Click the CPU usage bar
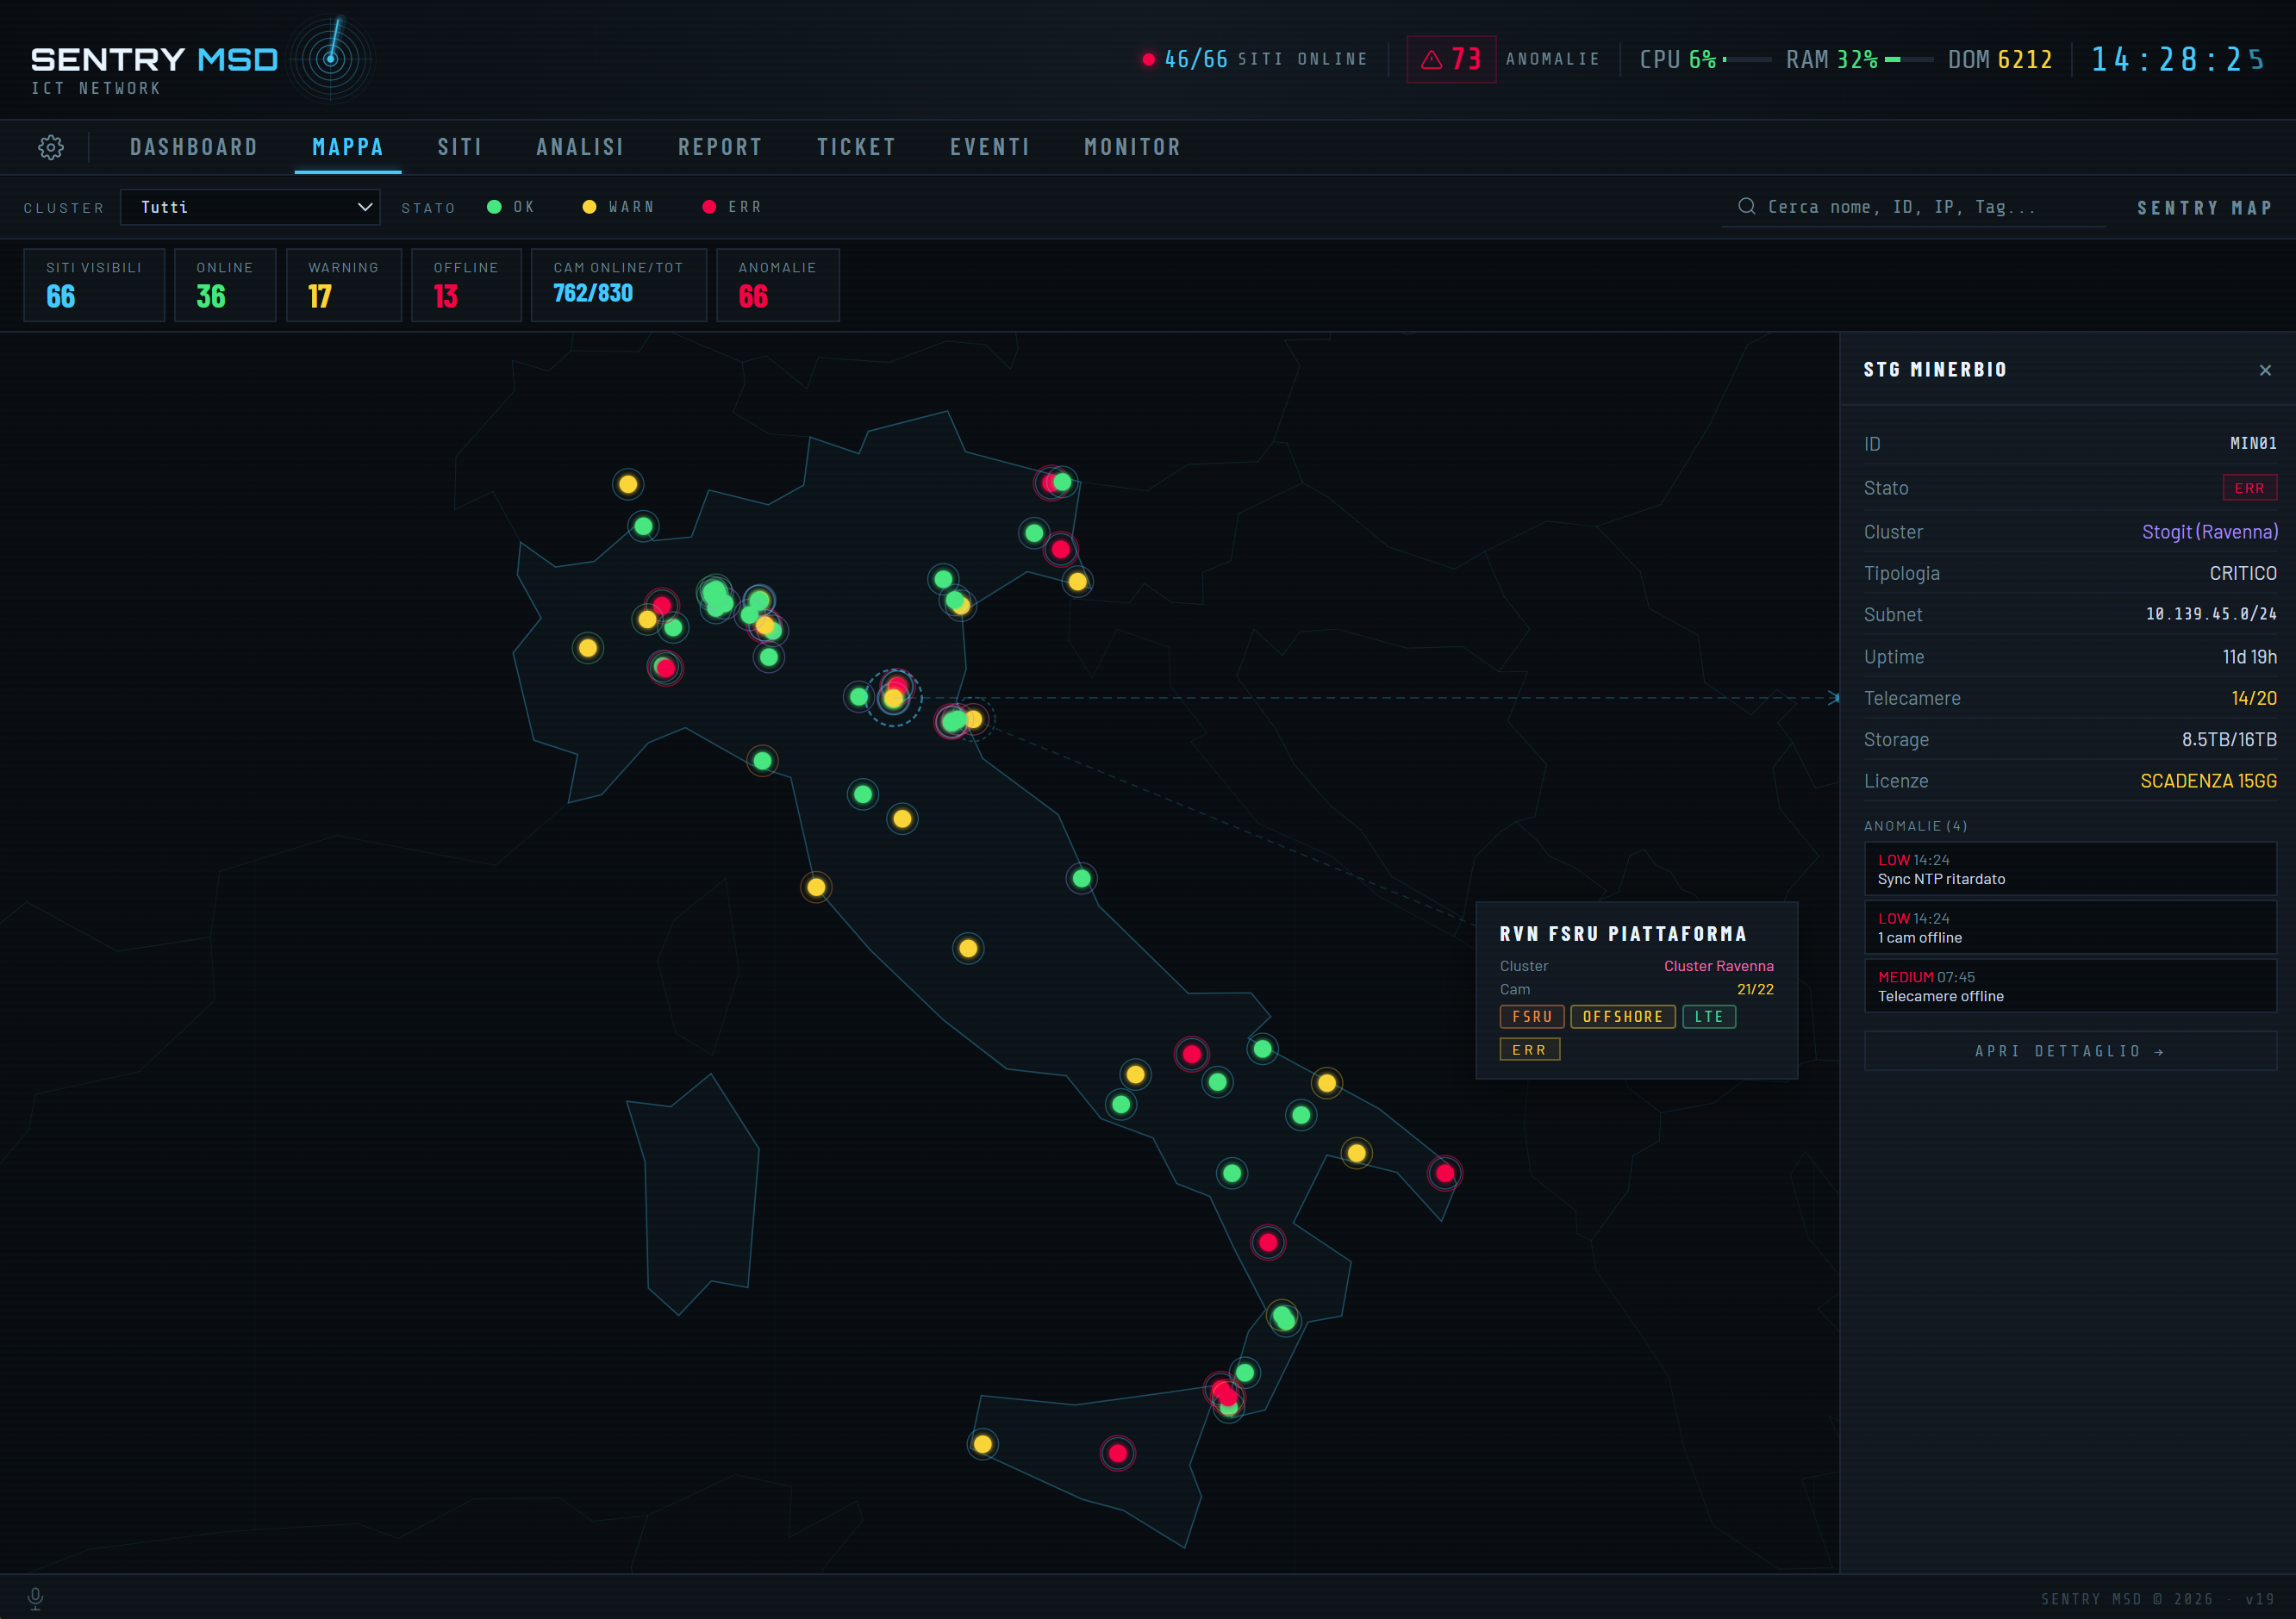 pos(1747,60)
